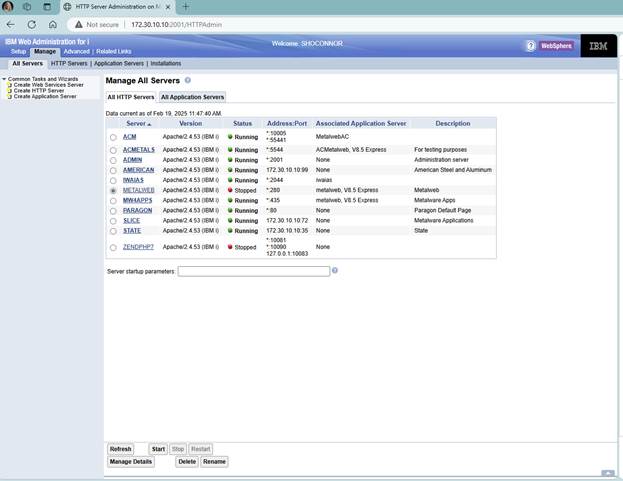Select the SLICE server radio button
623x481 pixels.
tap(113, 221)
